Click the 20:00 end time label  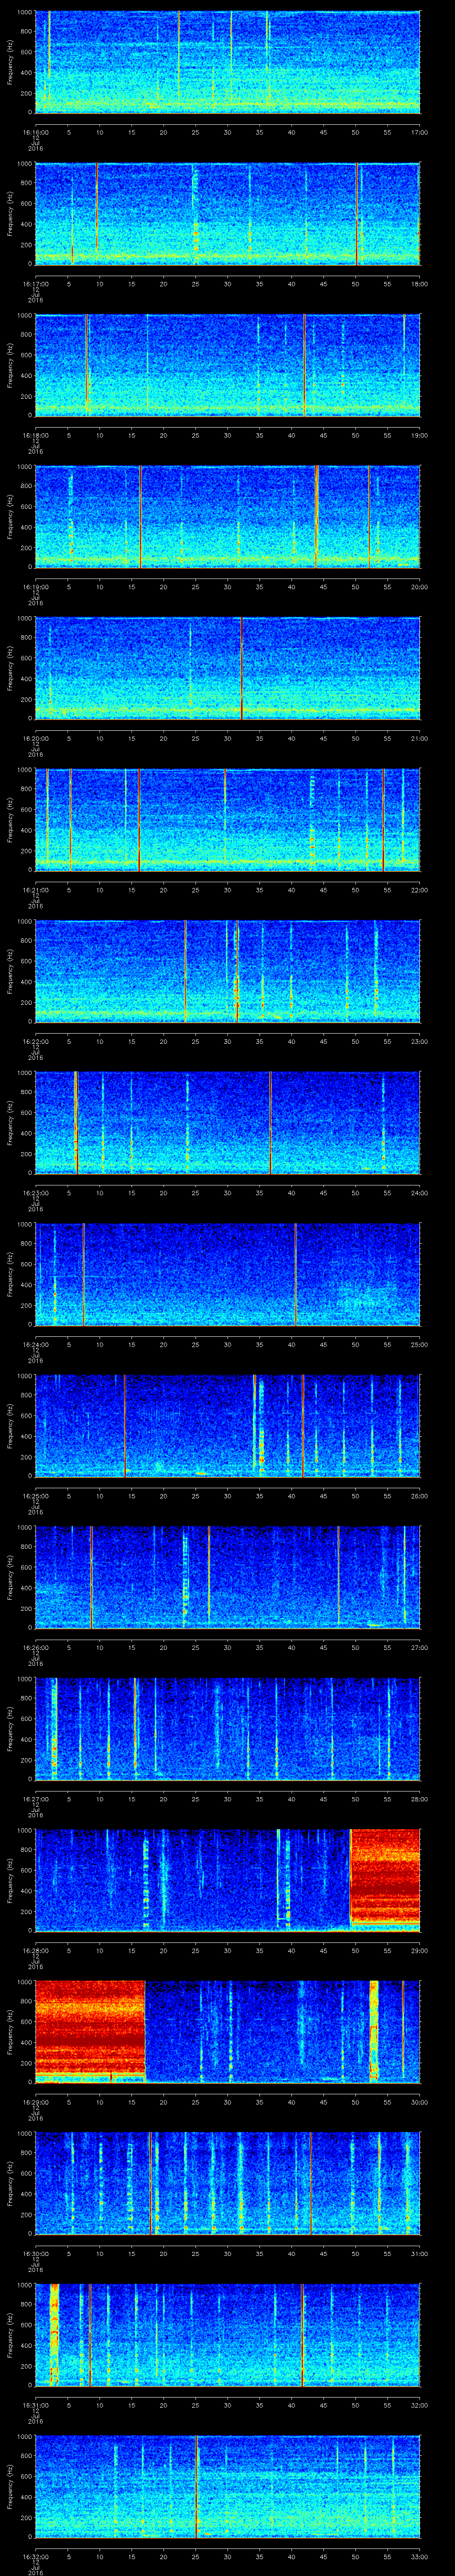(419, 587)
